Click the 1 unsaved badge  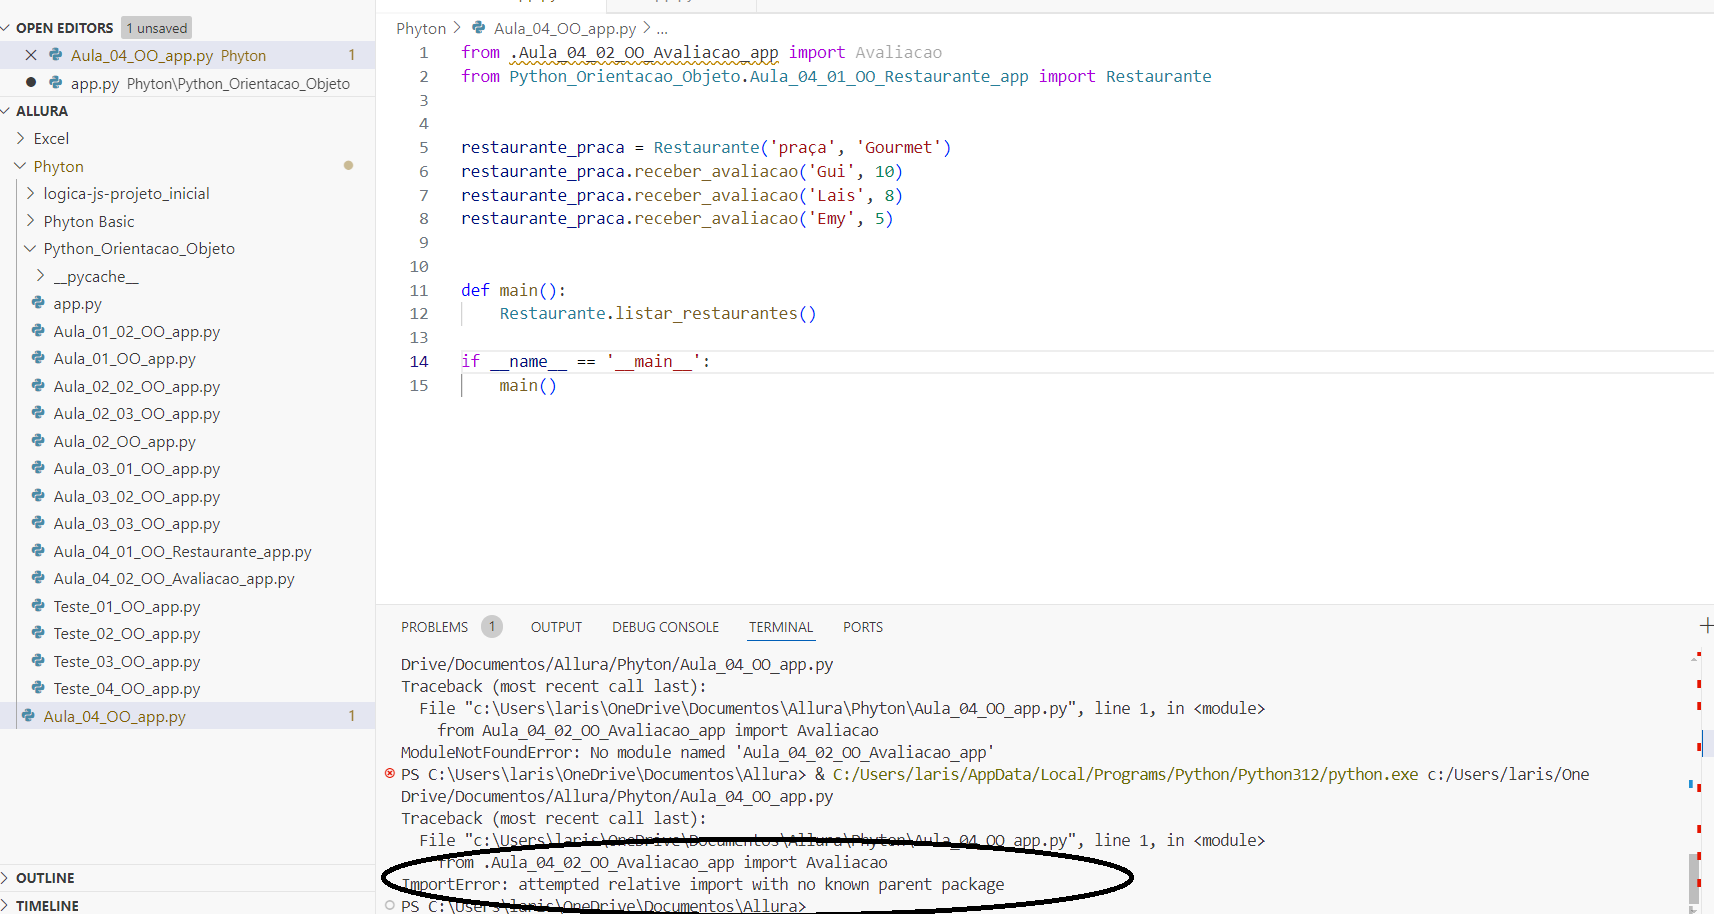click(x=157, y=28)
